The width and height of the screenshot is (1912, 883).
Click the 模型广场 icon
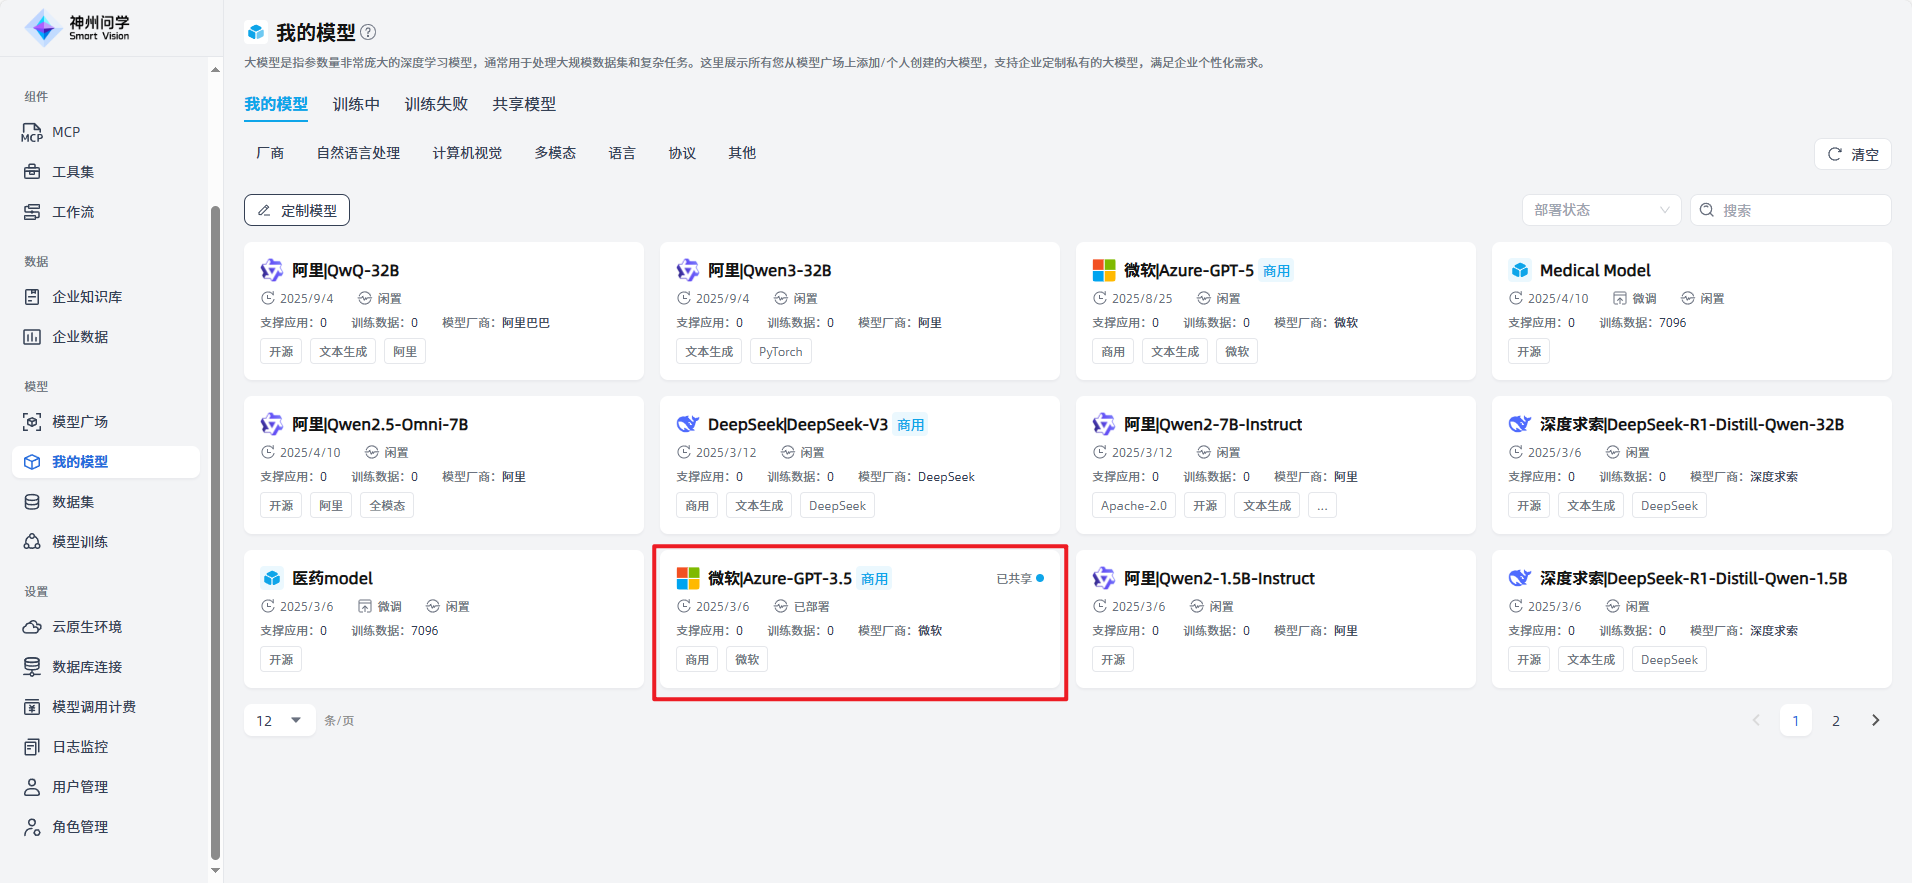pos(32,422)
